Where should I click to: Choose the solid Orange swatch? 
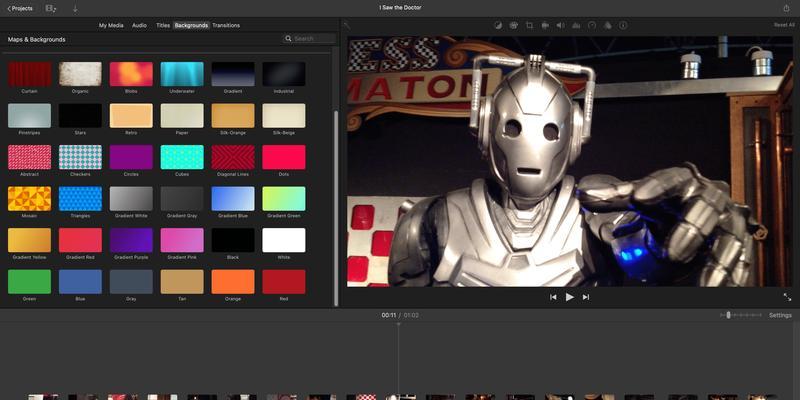pos(233,282)
